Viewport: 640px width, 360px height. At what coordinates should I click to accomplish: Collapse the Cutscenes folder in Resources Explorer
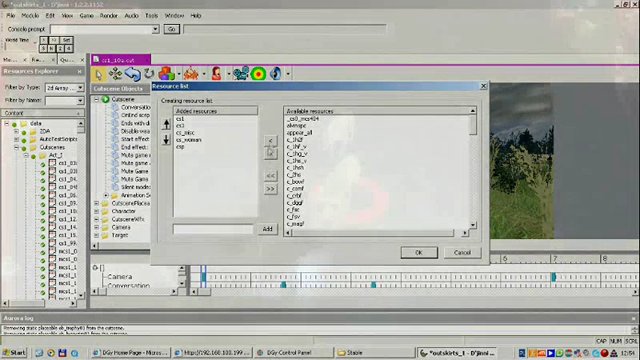pos(16,147)
